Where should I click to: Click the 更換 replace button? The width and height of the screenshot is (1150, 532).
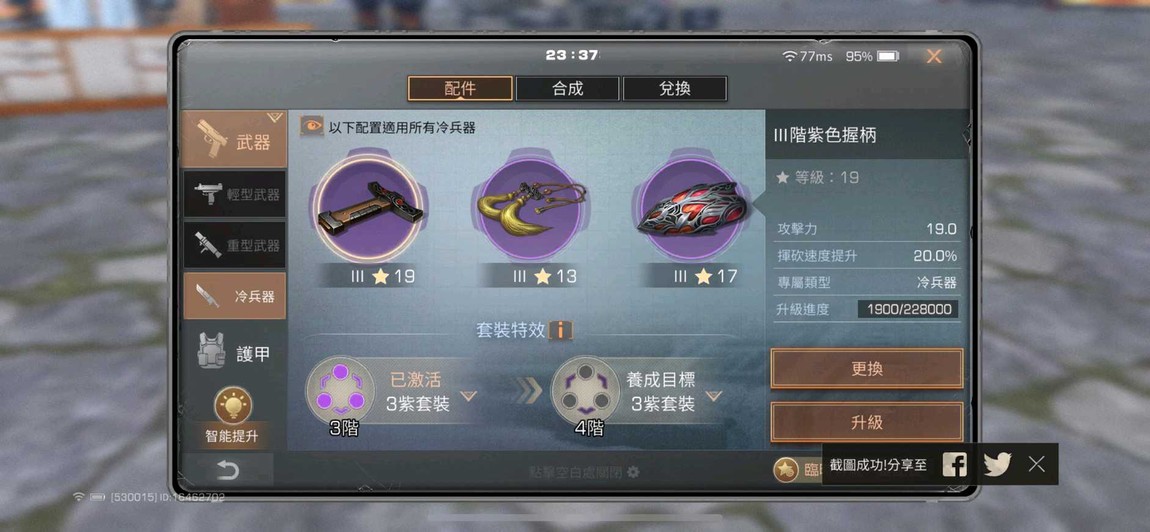coord(867,368)
